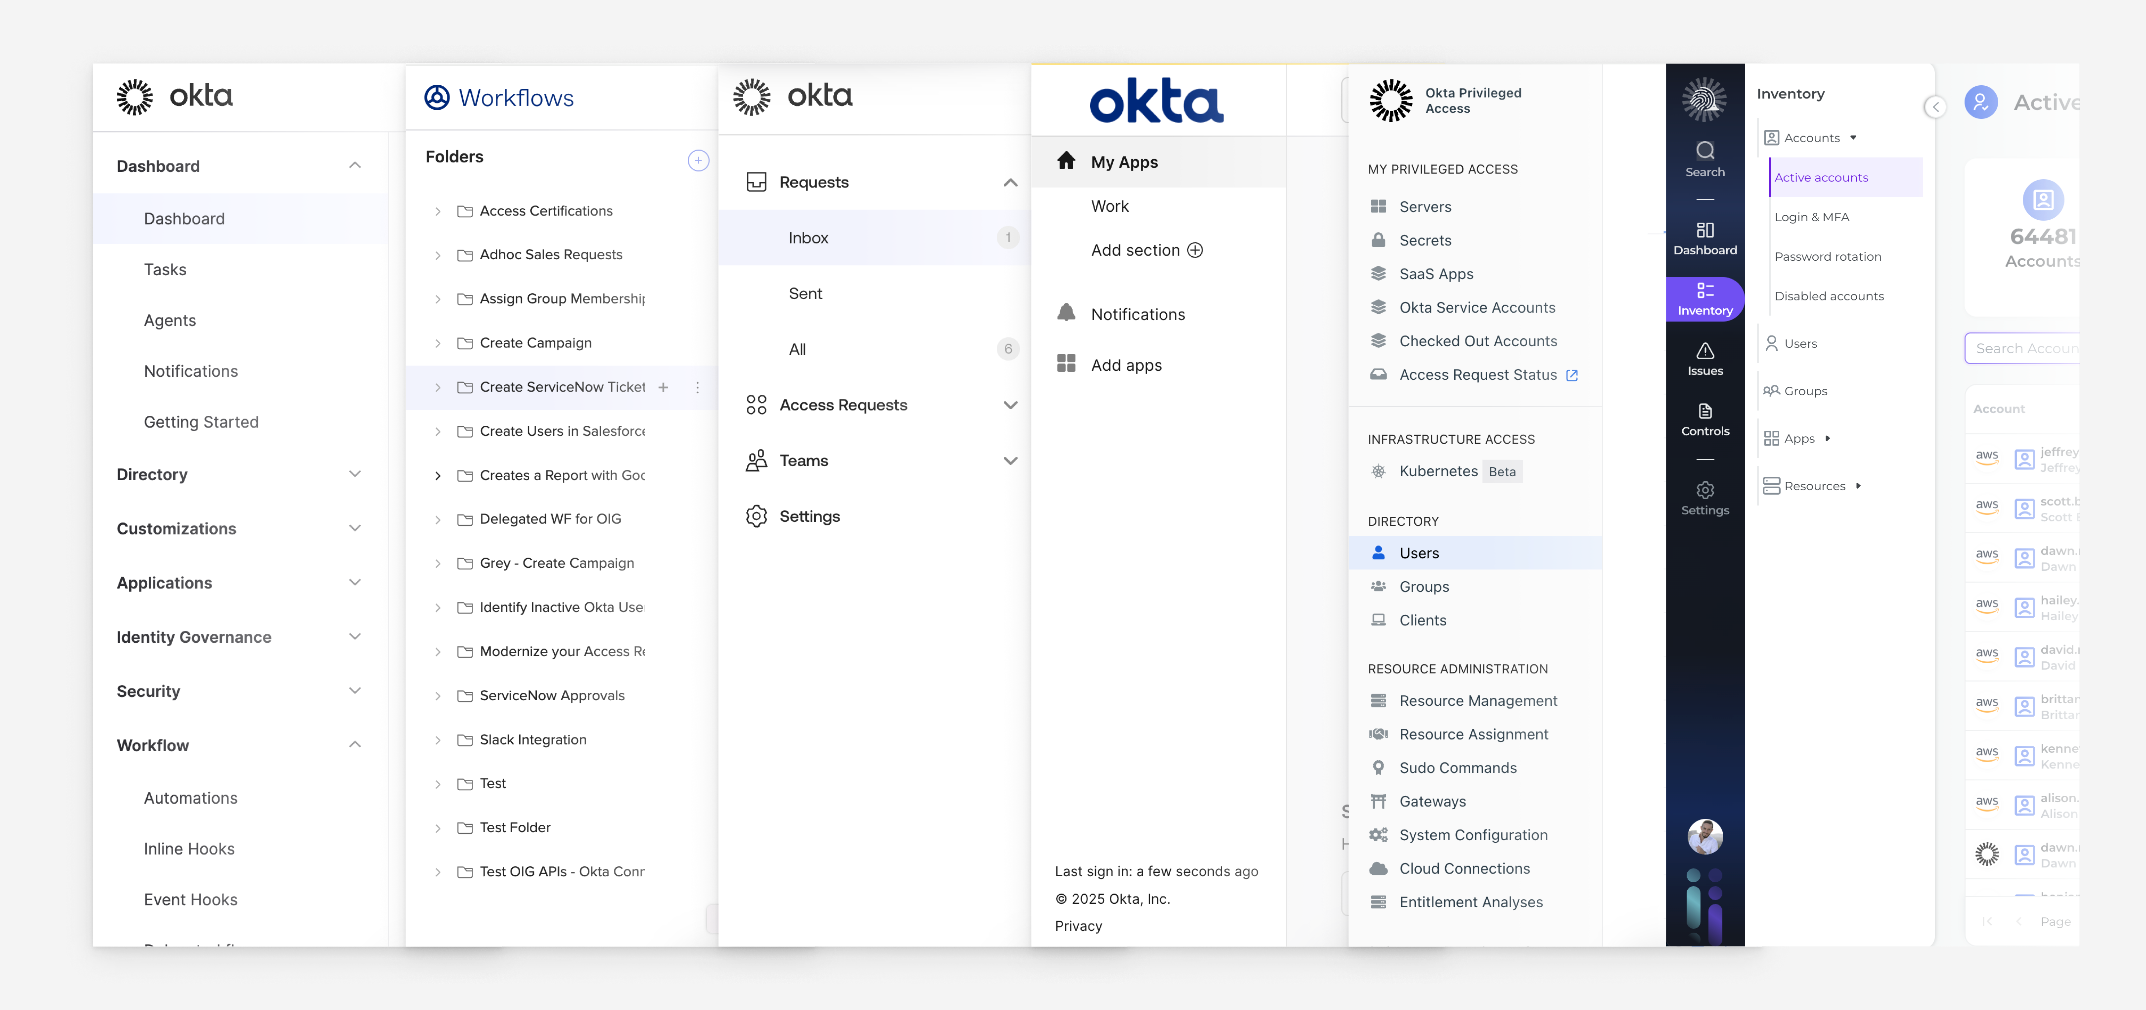This screenshot has height=1010, width=2146.
Task: Open the Issues panel icon
Action: click(1705, 358)
